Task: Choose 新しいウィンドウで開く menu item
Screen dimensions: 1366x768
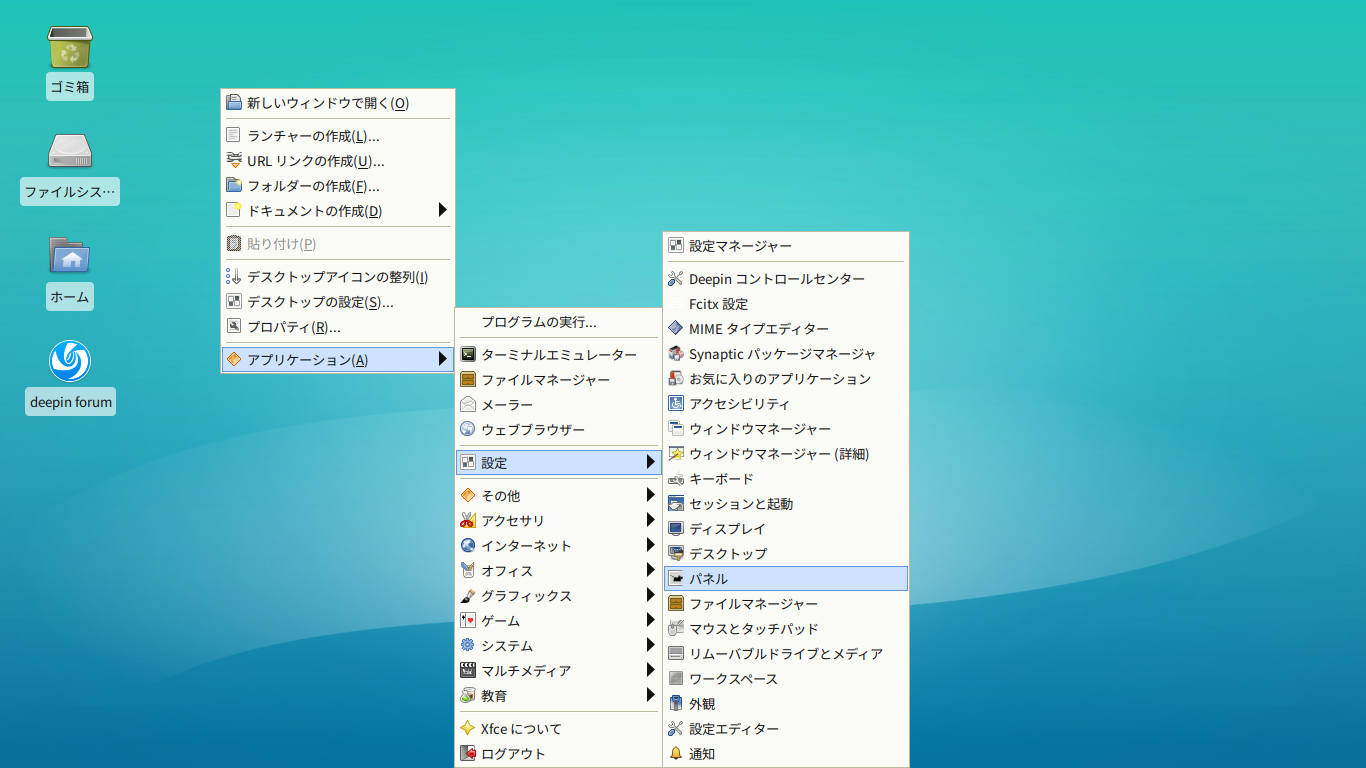Action: pos(338,103)
